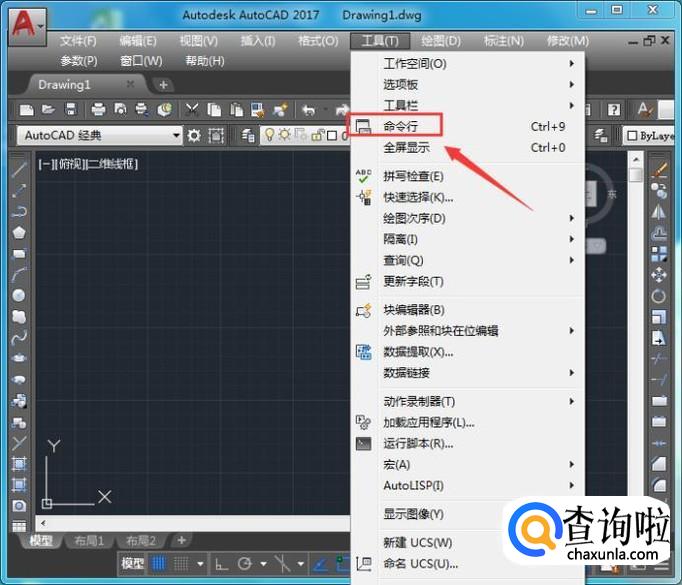Expand the 工具栏 submenu

(x=468, y=105)
